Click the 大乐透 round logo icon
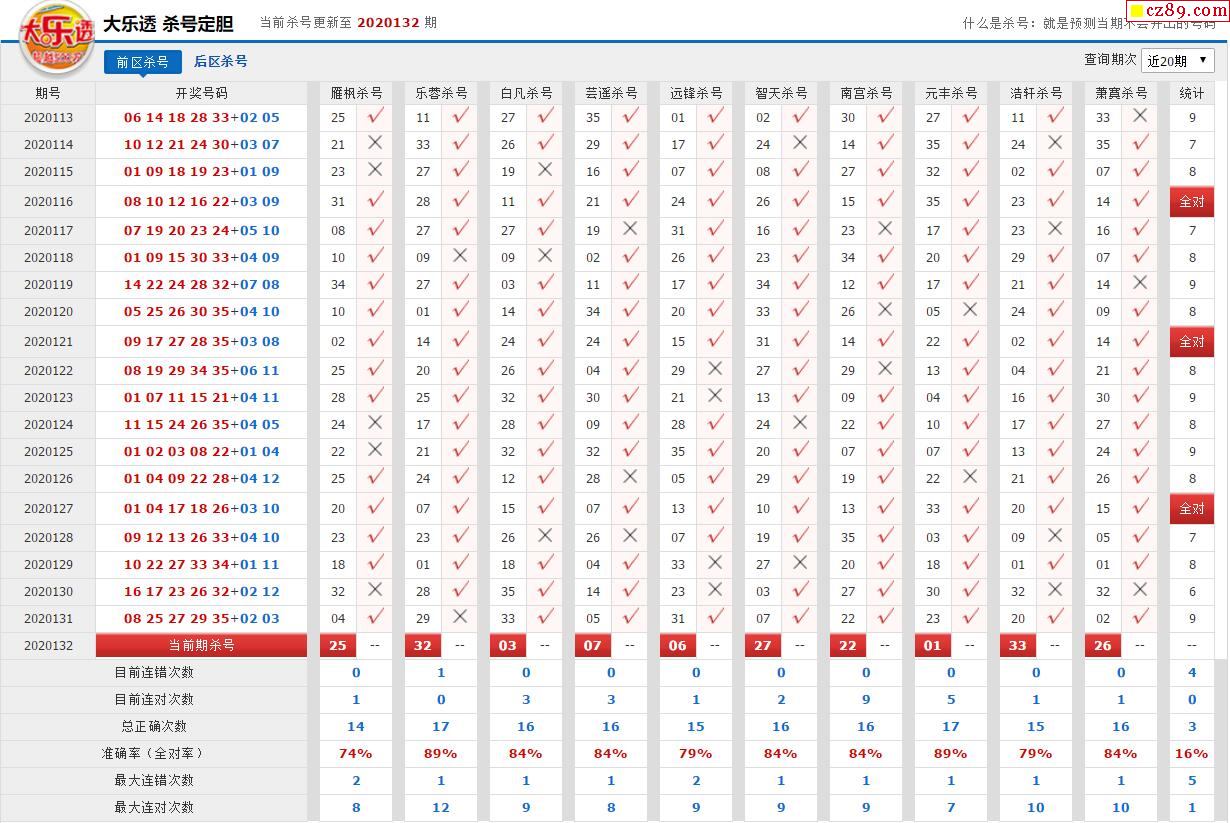1230x823 pixels. [x=57, y=40]
